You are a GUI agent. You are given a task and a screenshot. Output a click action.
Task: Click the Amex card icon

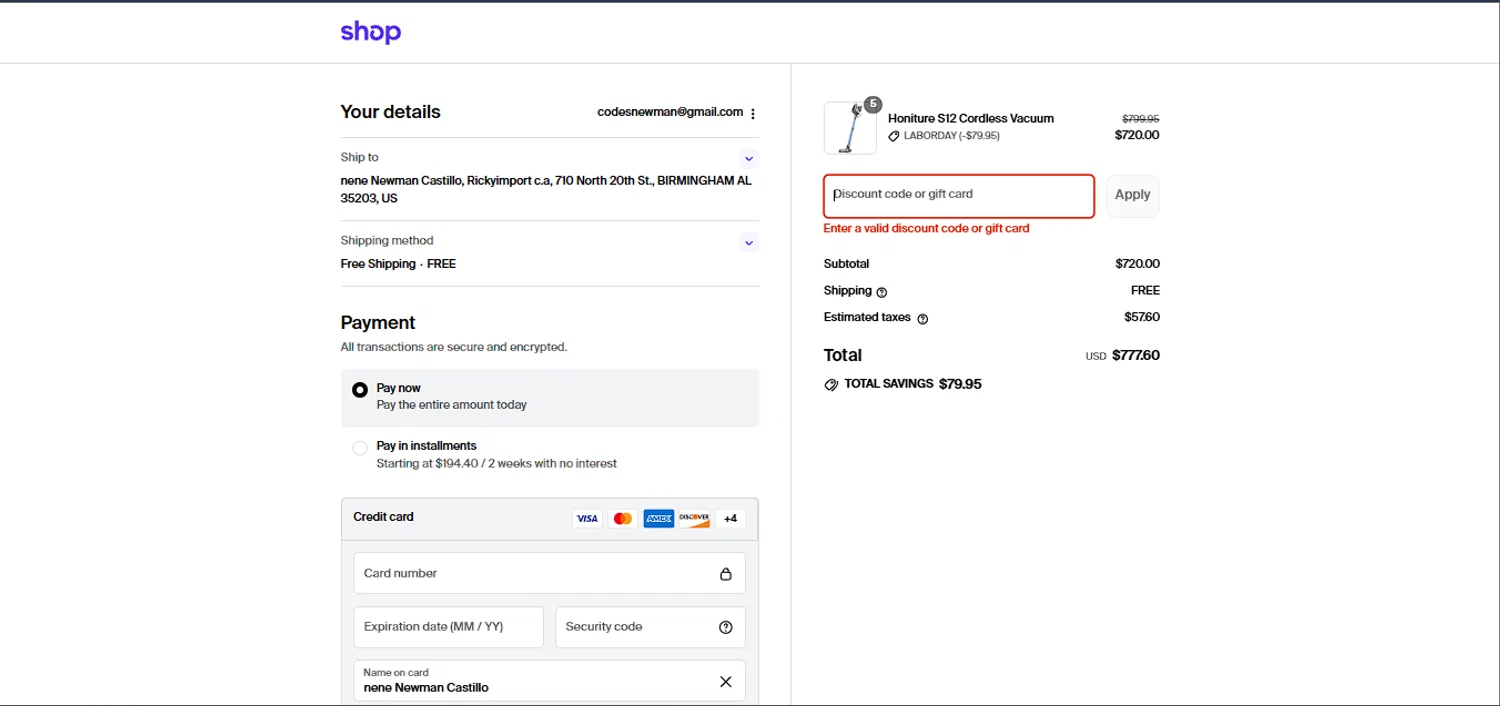click(658, 518)
